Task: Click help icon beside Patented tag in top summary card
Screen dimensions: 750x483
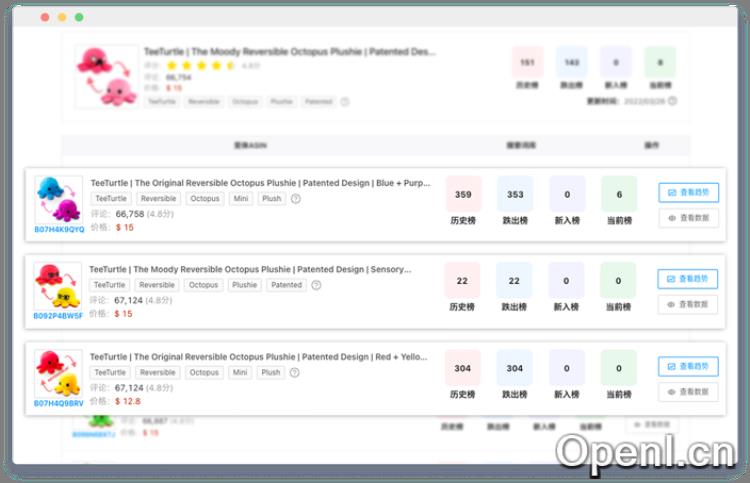Action: tap(345, 102)
